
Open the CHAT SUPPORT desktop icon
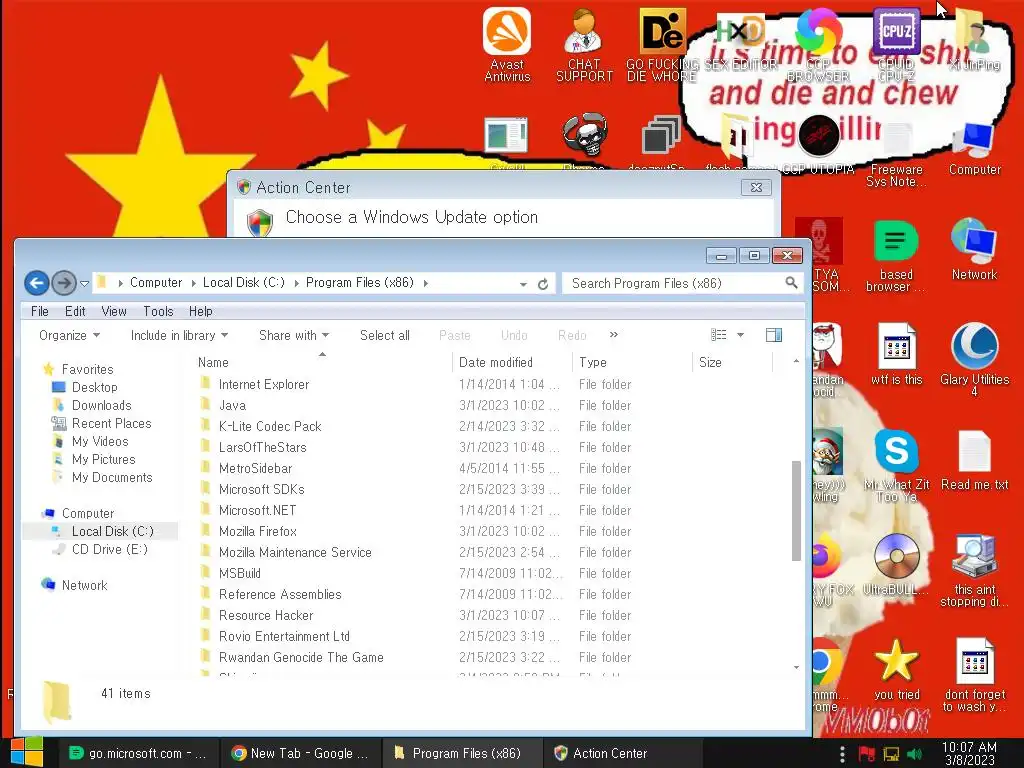(x=584, y=44)
